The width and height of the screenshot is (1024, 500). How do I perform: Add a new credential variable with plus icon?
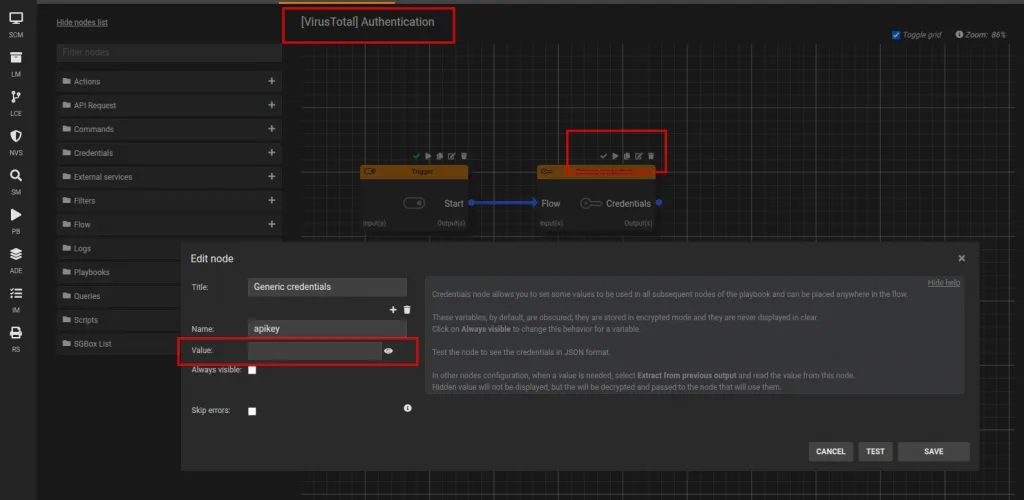[393, 309]
